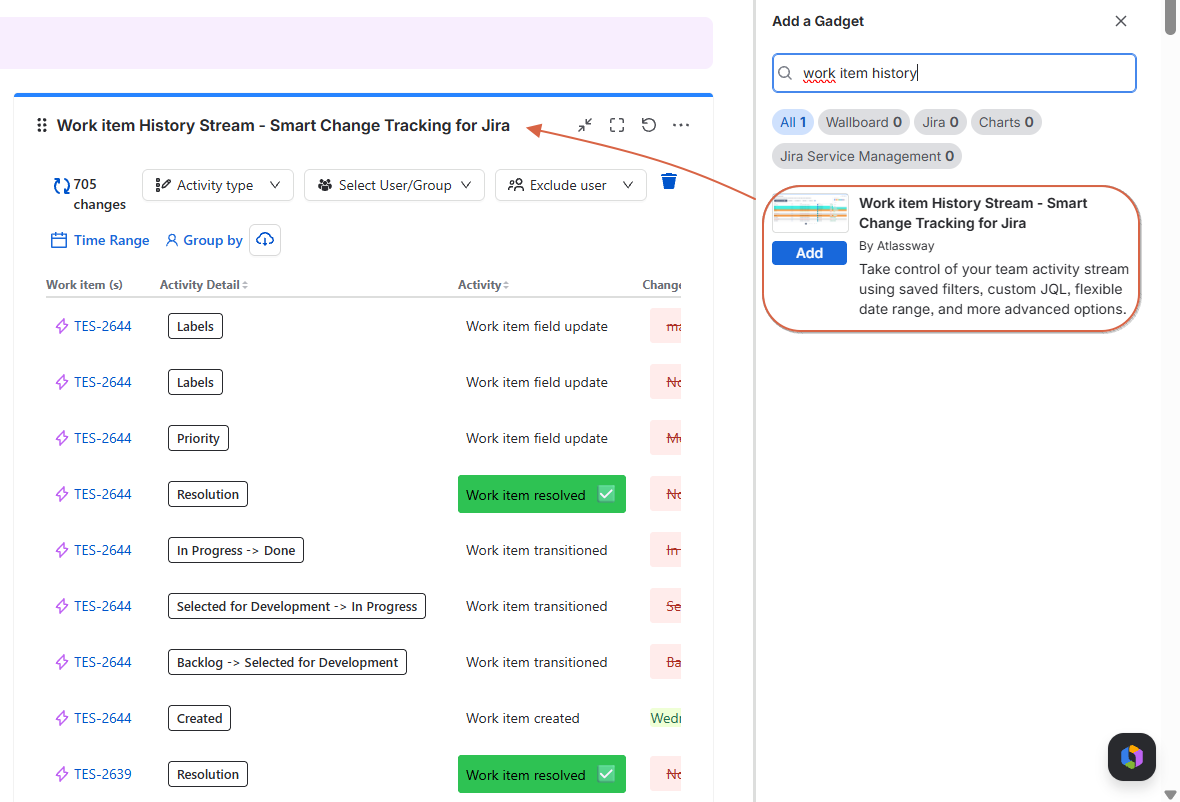Open TES-2639 work item link
Image resolution: width=1180 pixels, height=802 pixels.
click(102, 774)
